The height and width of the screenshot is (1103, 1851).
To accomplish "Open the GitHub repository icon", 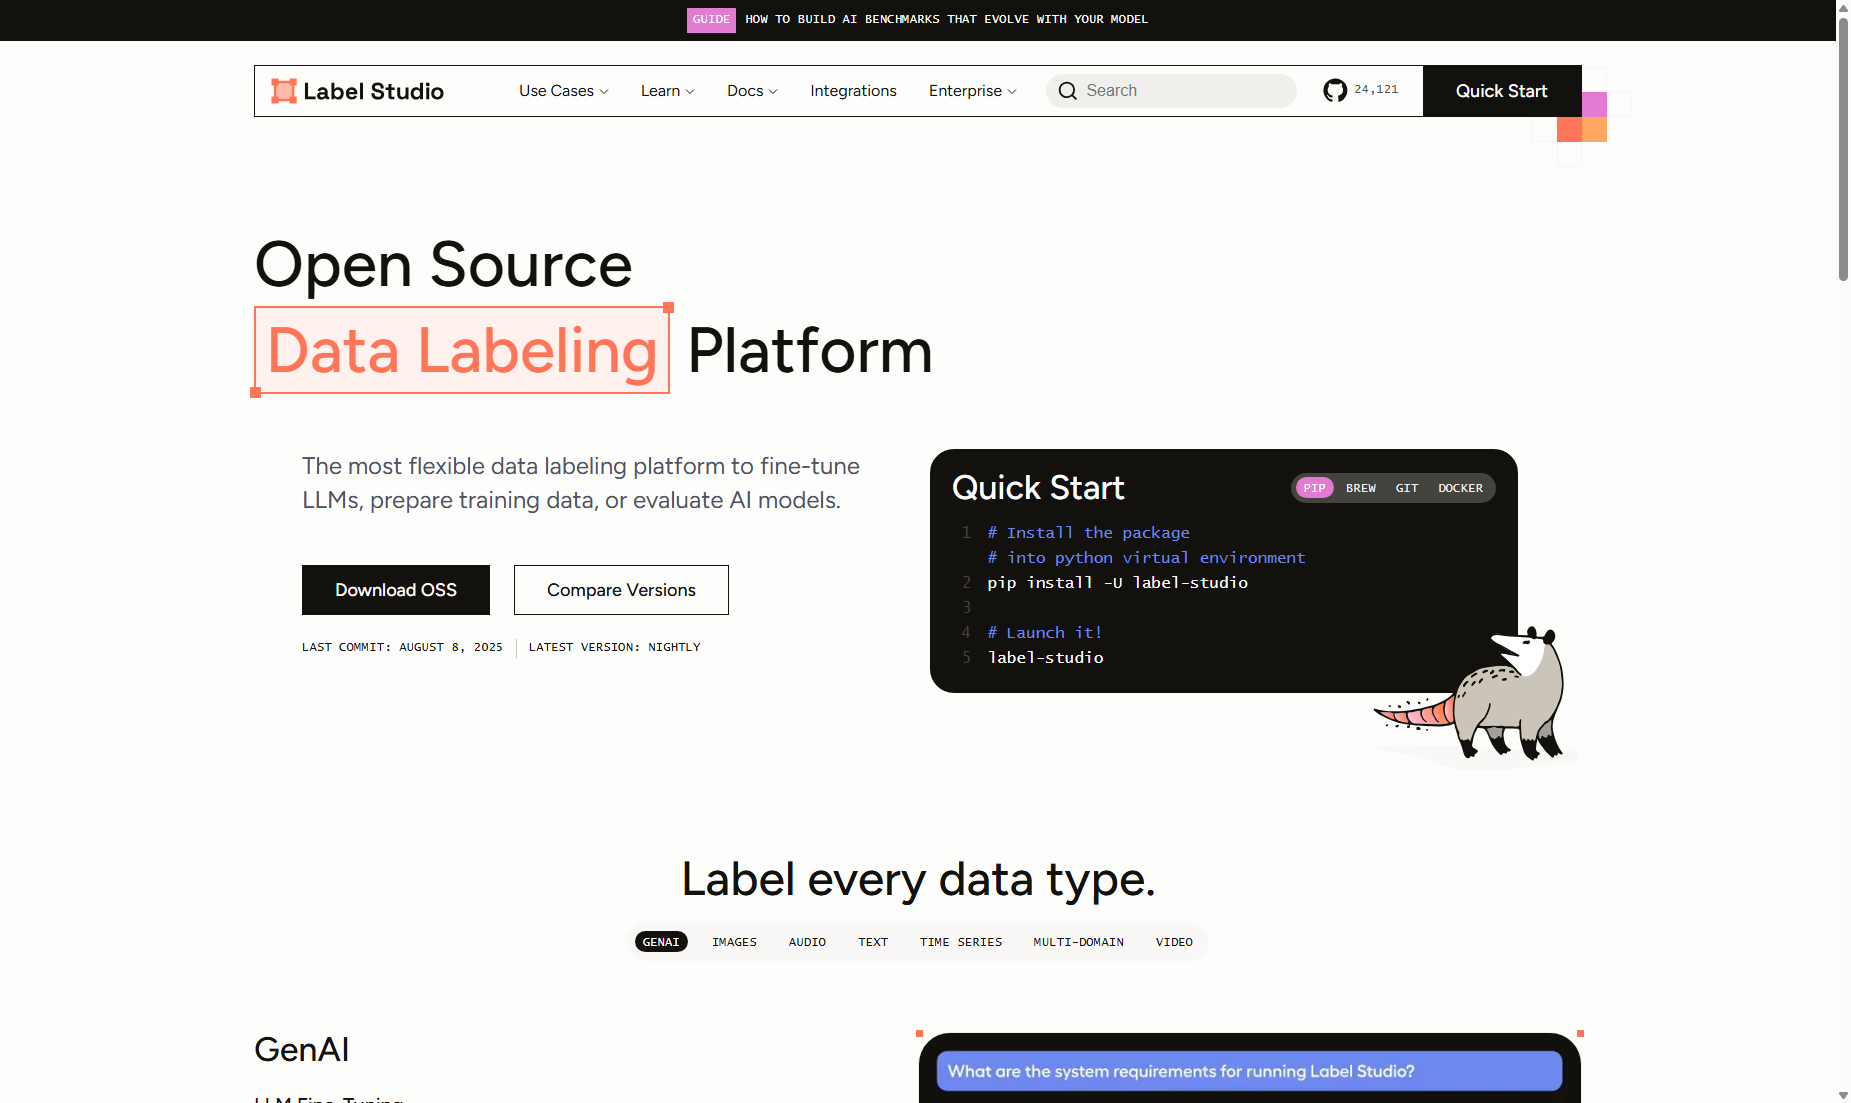I will [x=1335, y=91].
